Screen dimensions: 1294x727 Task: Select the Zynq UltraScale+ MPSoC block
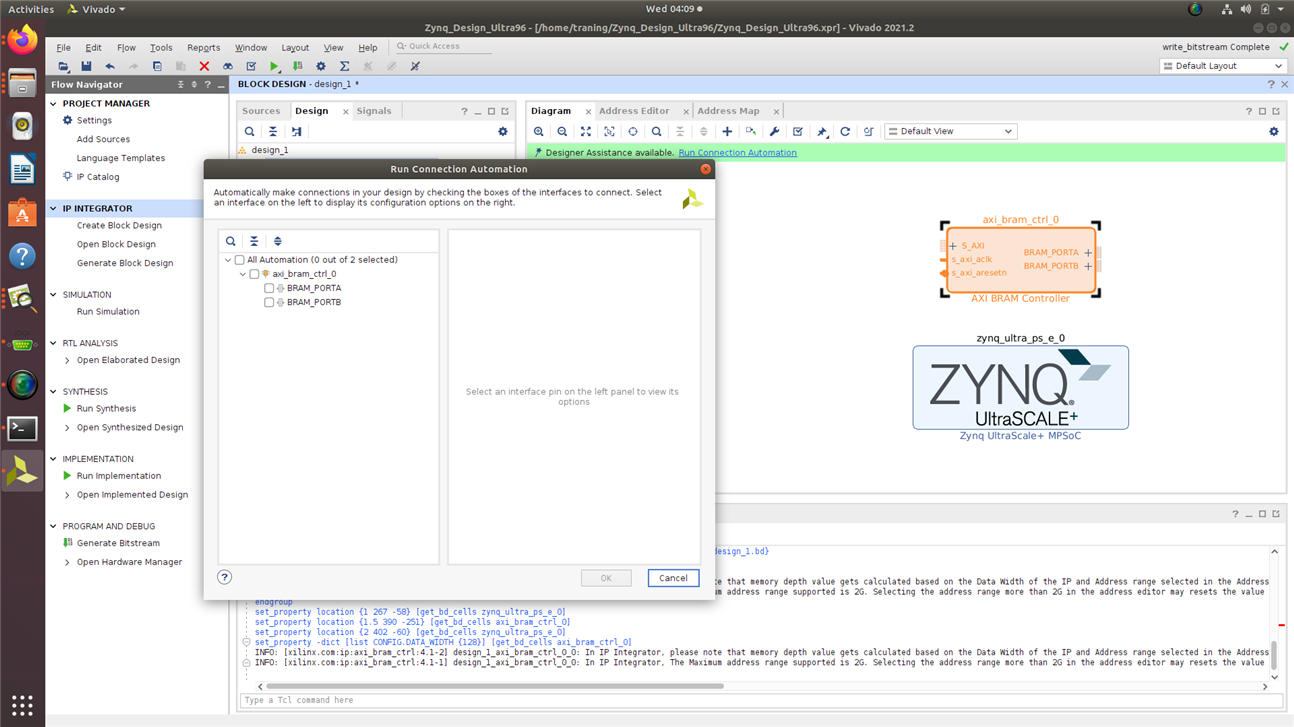(x=1020, y=388)
